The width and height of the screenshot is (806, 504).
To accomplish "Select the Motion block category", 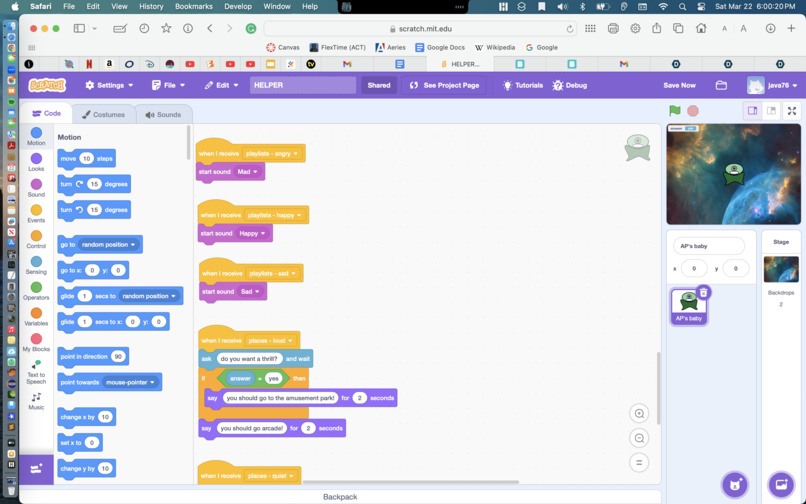I will point(36,136).
